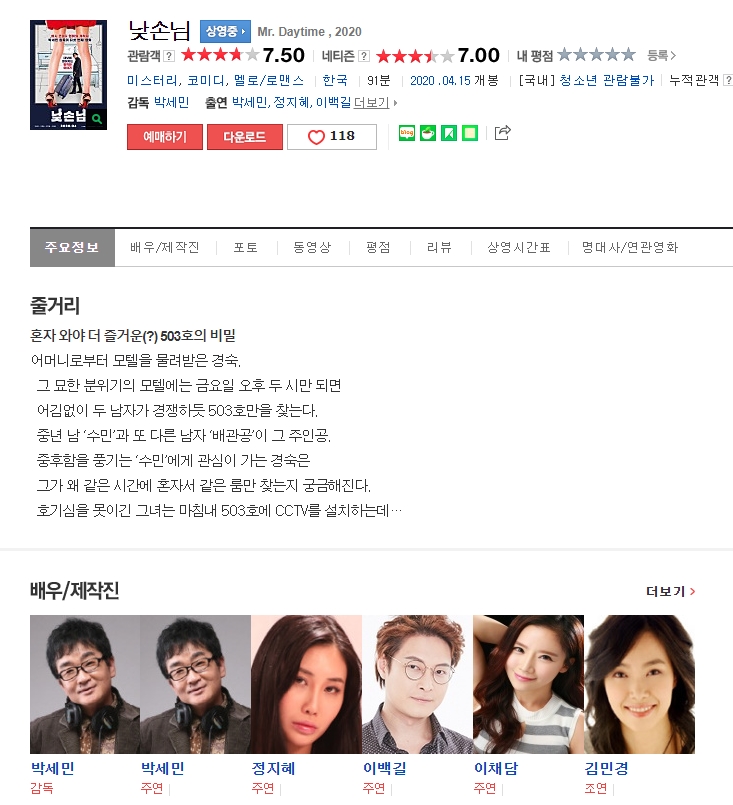Set my rating using 내 평점 stars
The image size is (733, 805).
[x=596, y=54]
